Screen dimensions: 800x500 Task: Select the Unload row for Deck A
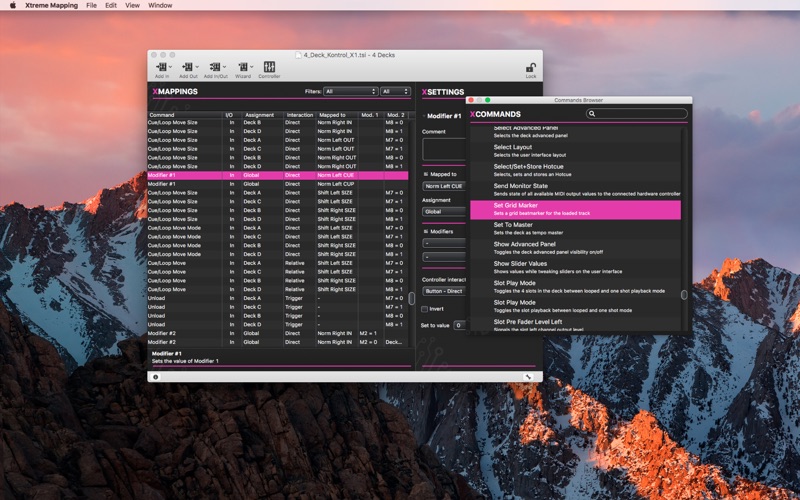pyautogui.click(x=278, y=298)
